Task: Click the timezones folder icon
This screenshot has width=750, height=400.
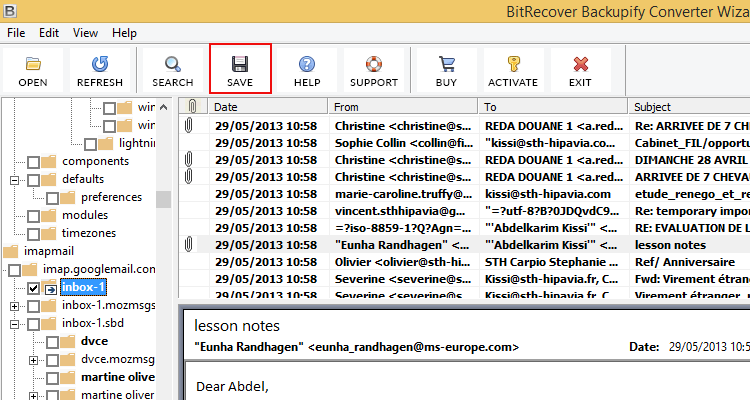Action: point(48,233)
